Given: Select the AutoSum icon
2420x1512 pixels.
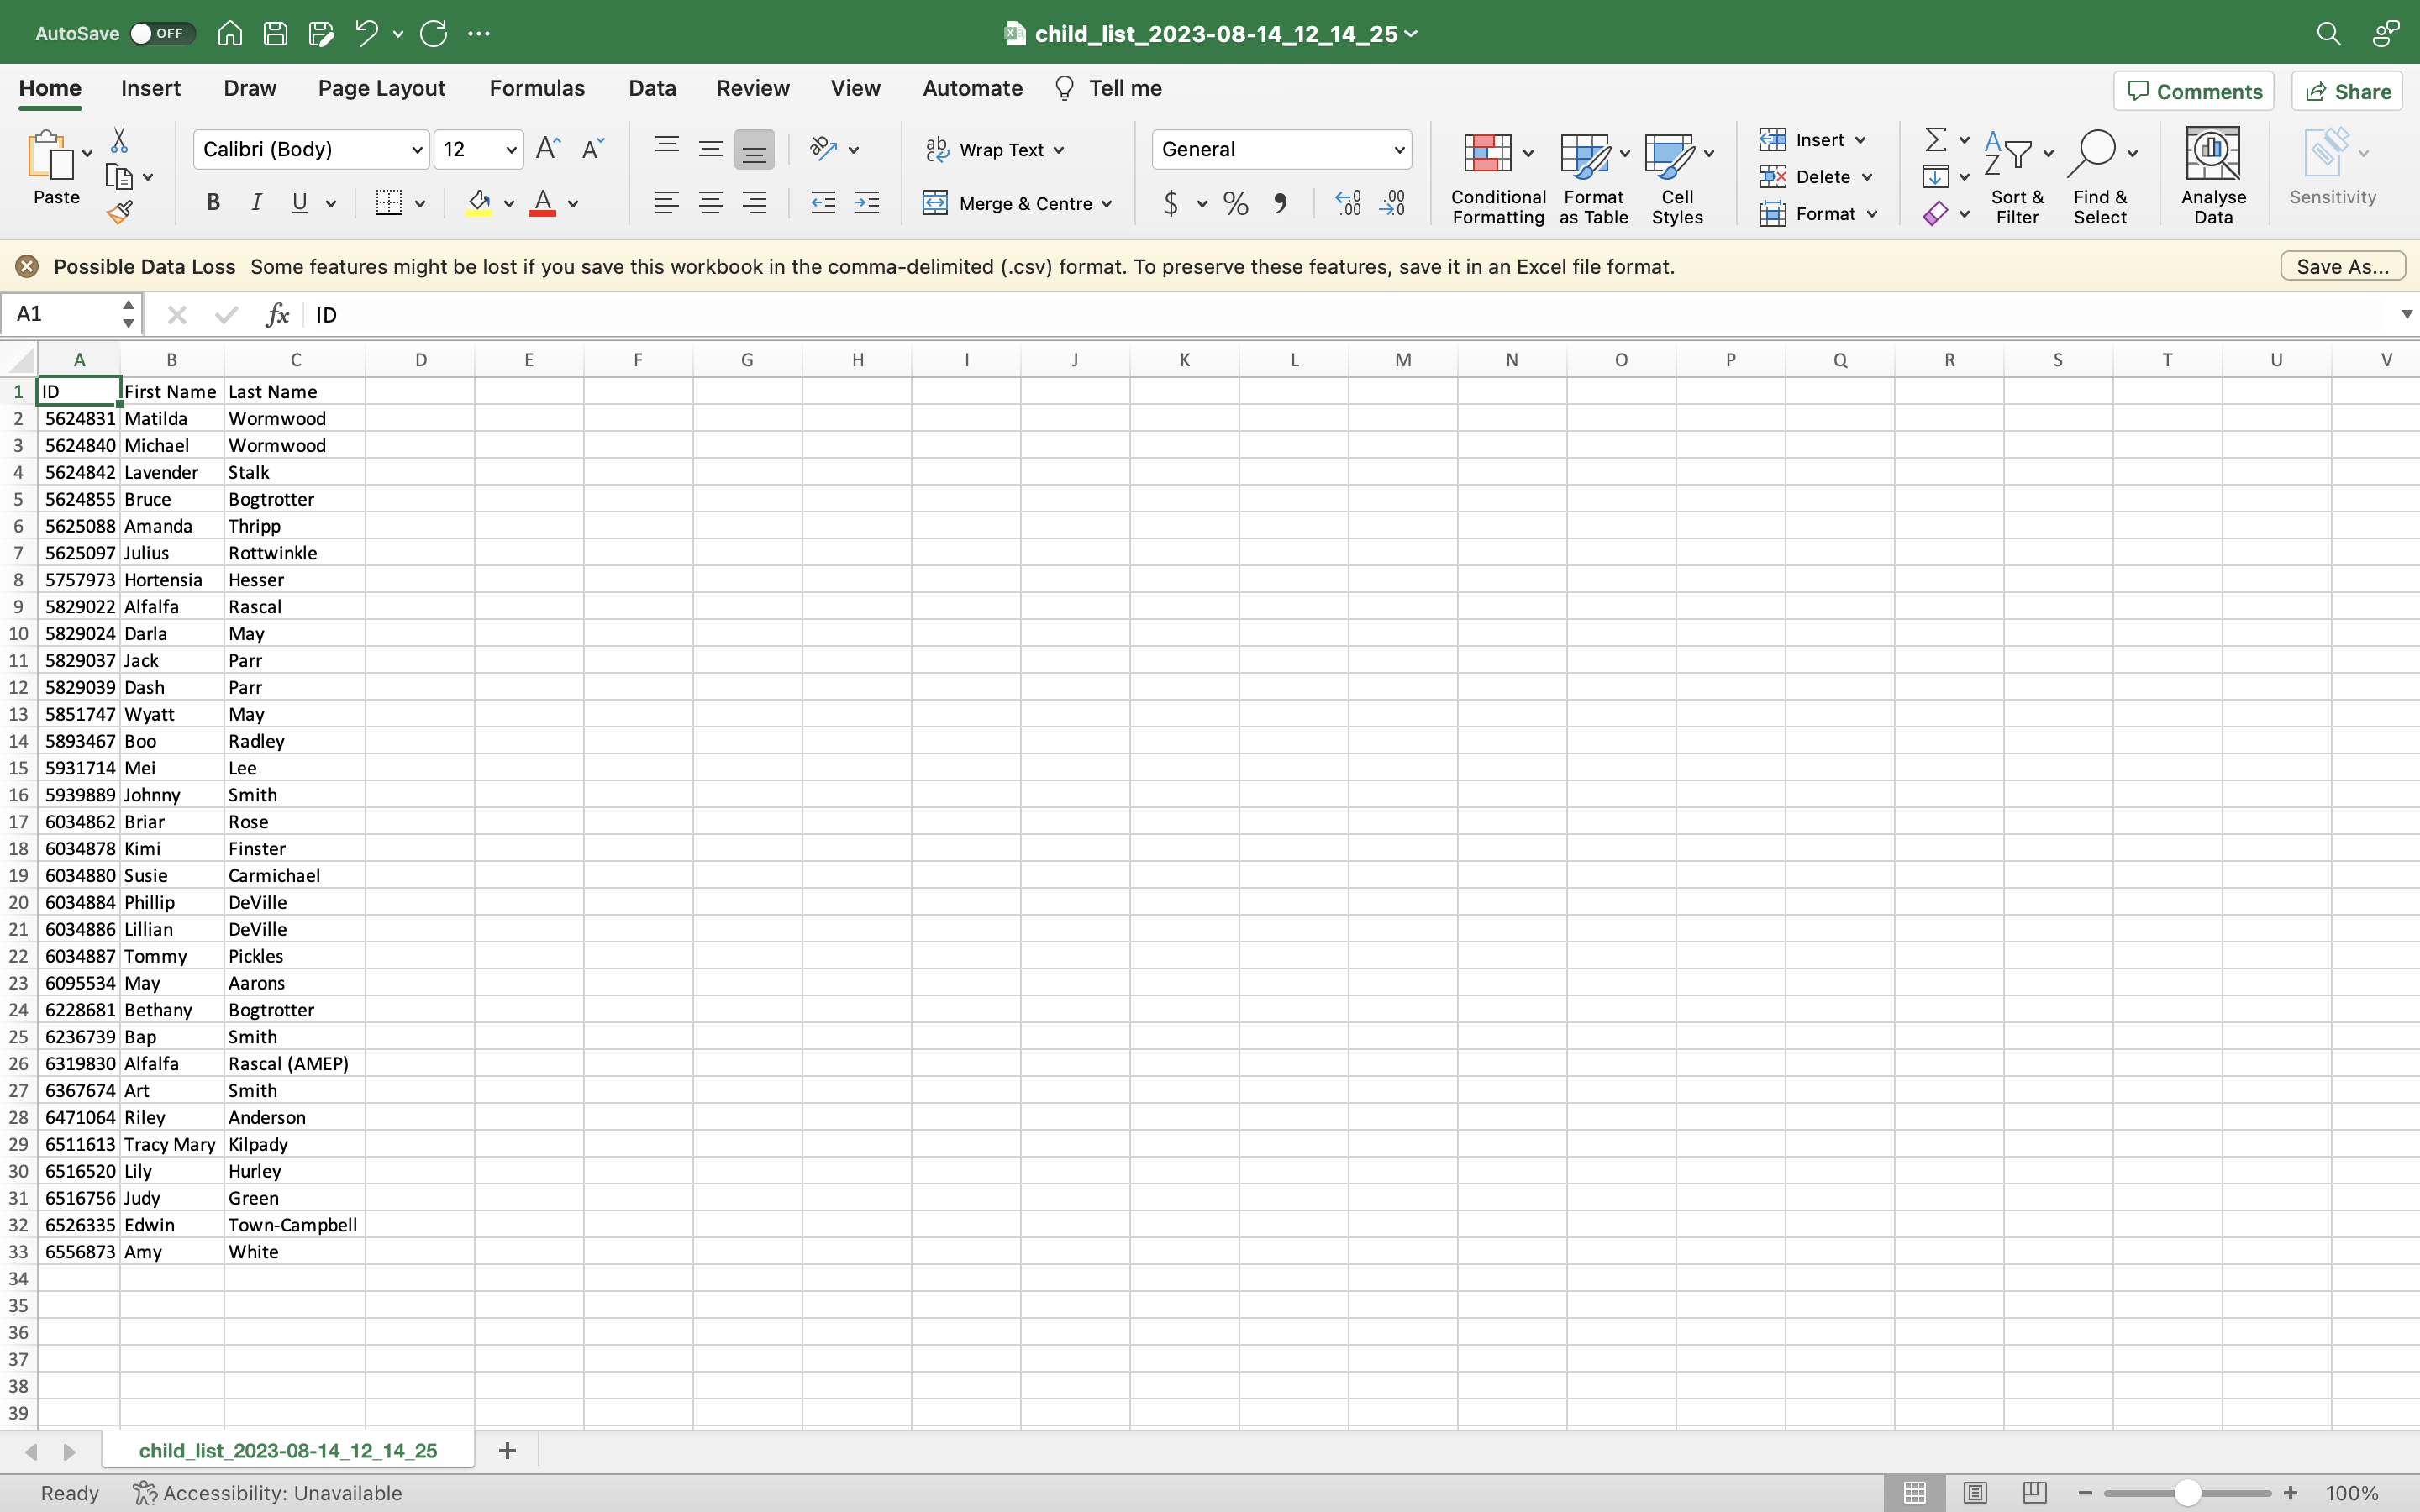Looking at the screenshot, I should (x=1934, y=139).
